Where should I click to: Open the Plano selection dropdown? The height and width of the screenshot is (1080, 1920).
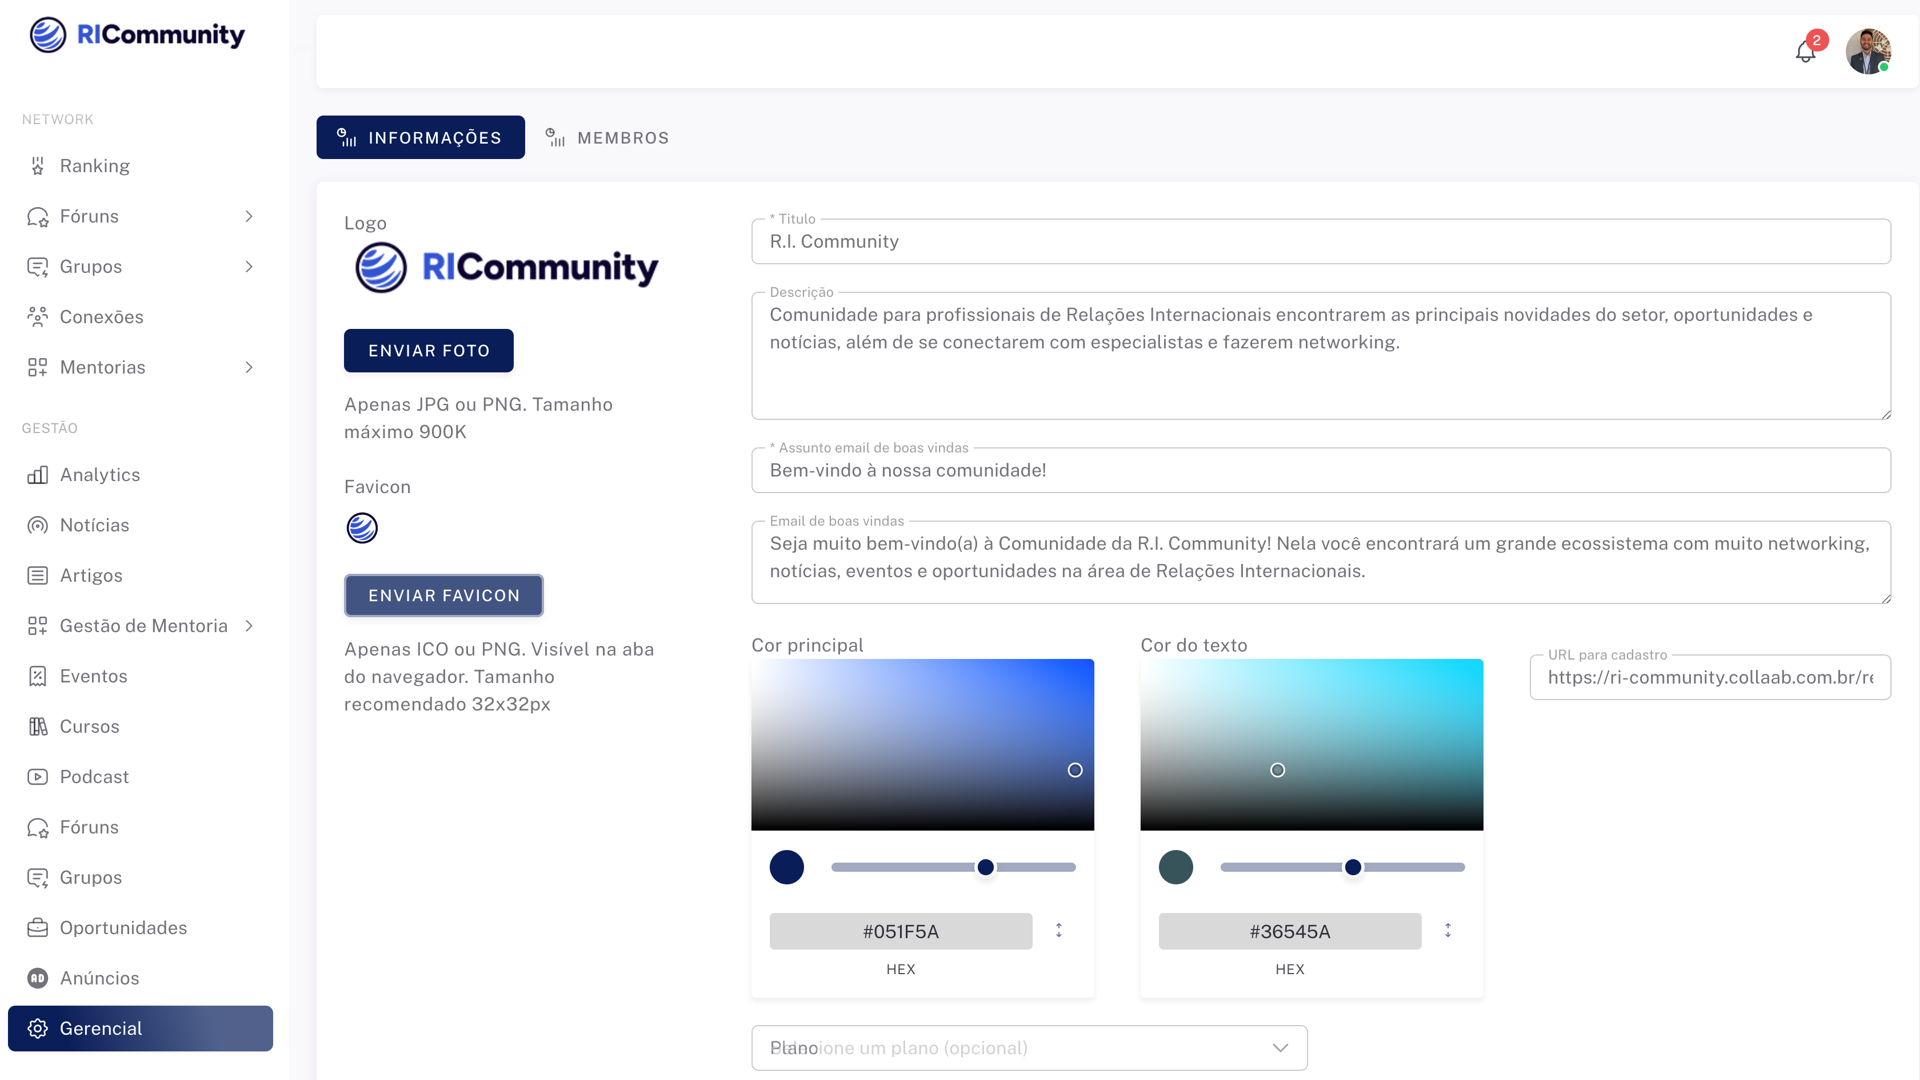coord(1029,1048)
